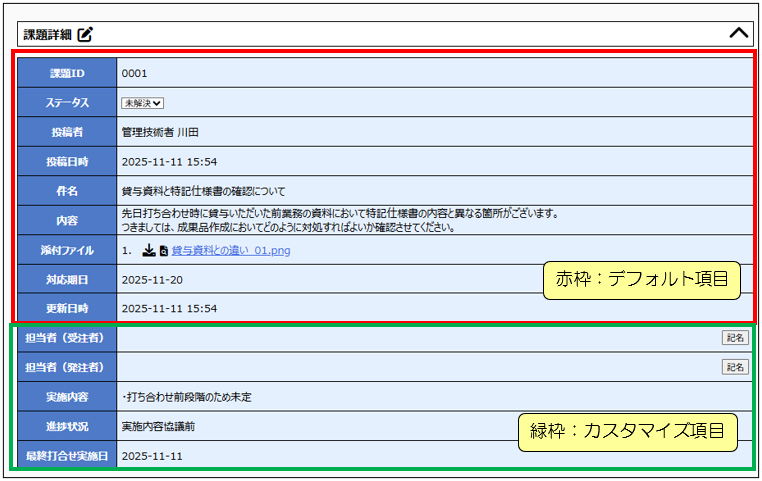This screenshot has height=481, width=762.
Task: Click the 最終打合せ実施日 date 2025-11-11
Action: click(152, 455)
